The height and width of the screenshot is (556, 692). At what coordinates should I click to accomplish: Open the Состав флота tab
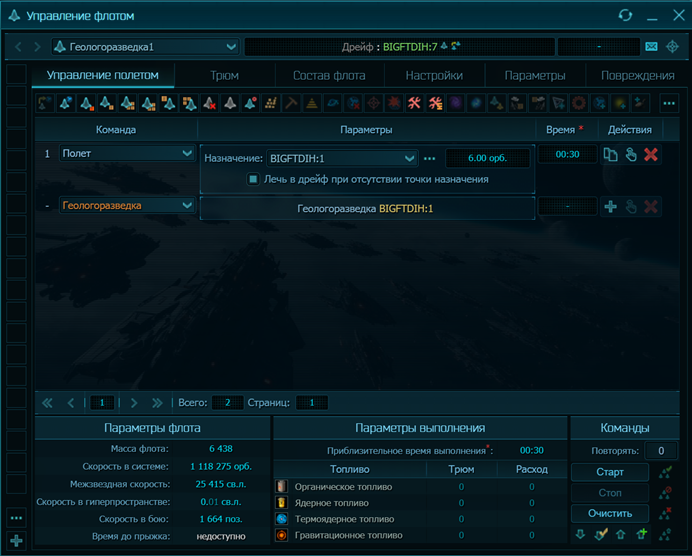[x=328, y=76]
